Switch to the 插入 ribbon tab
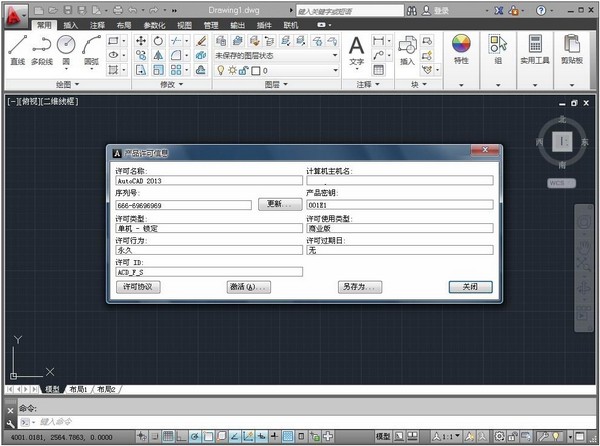 (70, 24)
